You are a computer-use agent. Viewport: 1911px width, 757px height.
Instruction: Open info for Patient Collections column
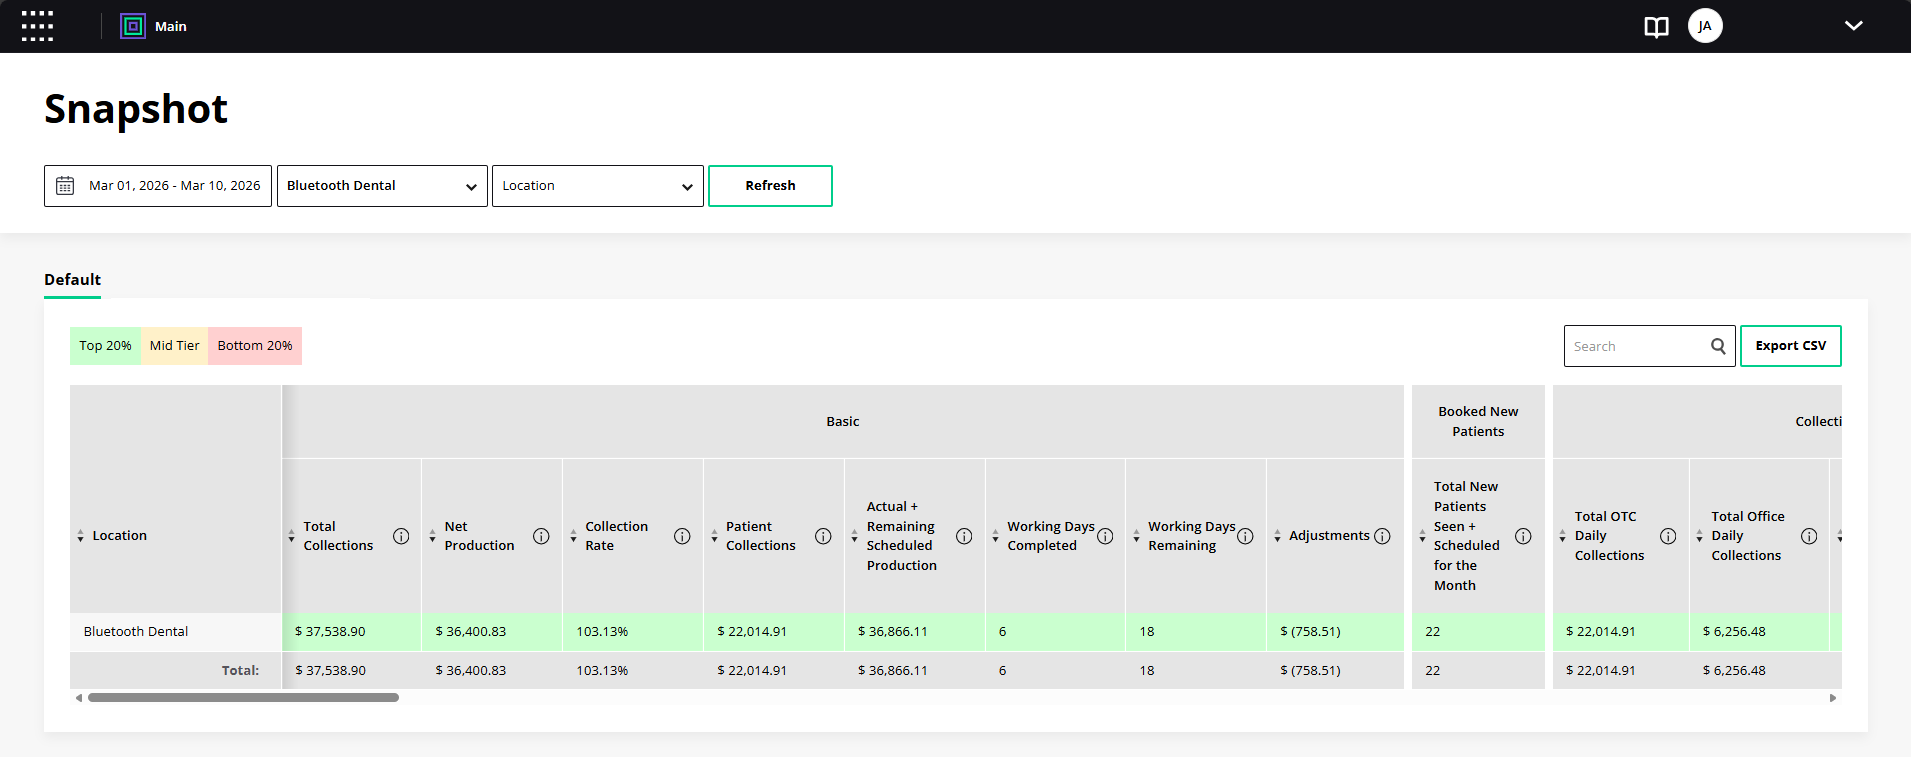(x=823, y=536)
